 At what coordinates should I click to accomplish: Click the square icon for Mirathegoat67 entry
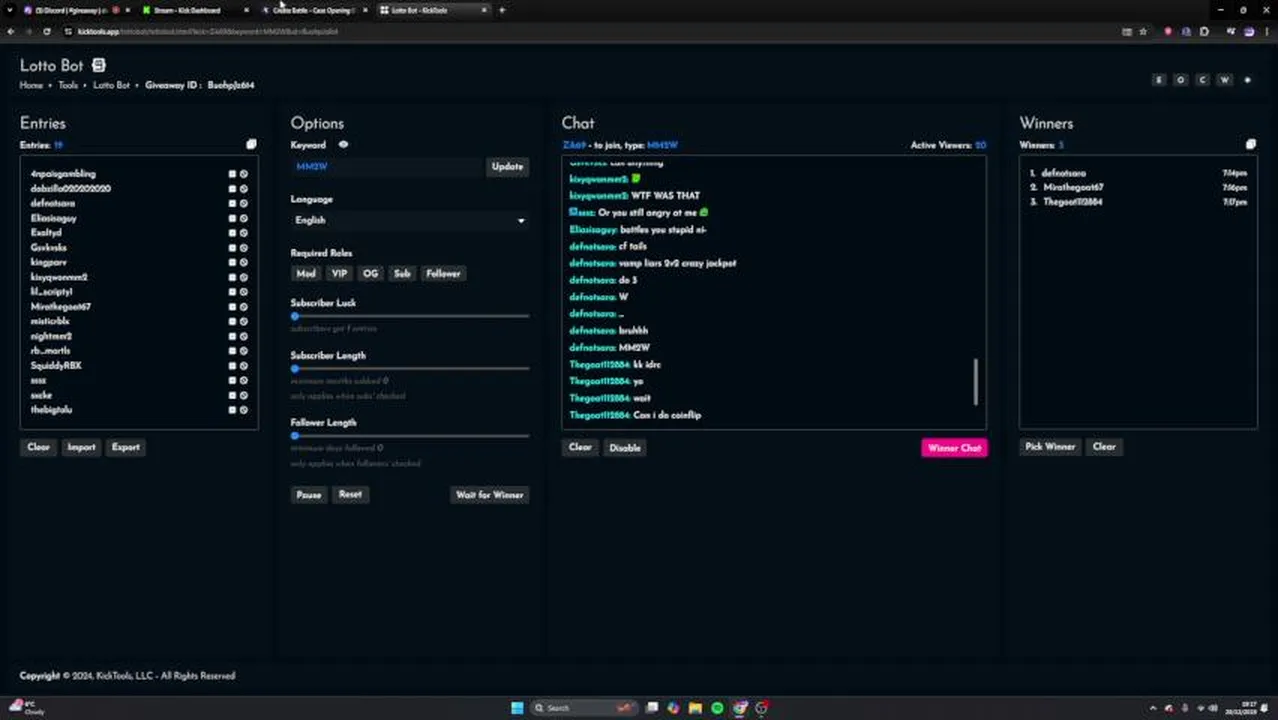point(232,307)
